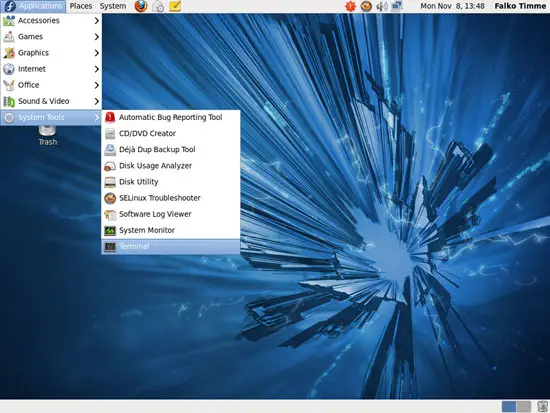
Task: Click the red bug alert tray icon
Action: click(350, 6)
